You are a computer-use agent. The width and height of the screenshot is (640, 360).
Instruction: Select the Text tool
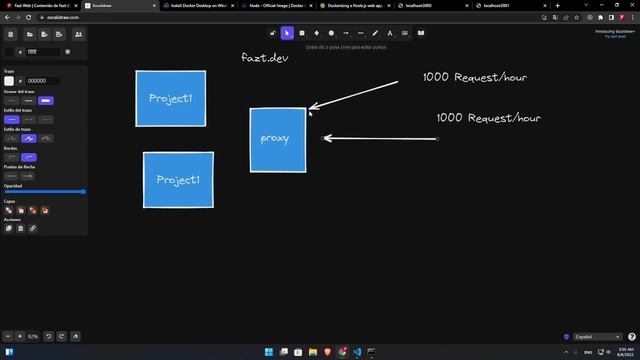tap(390, 33)
